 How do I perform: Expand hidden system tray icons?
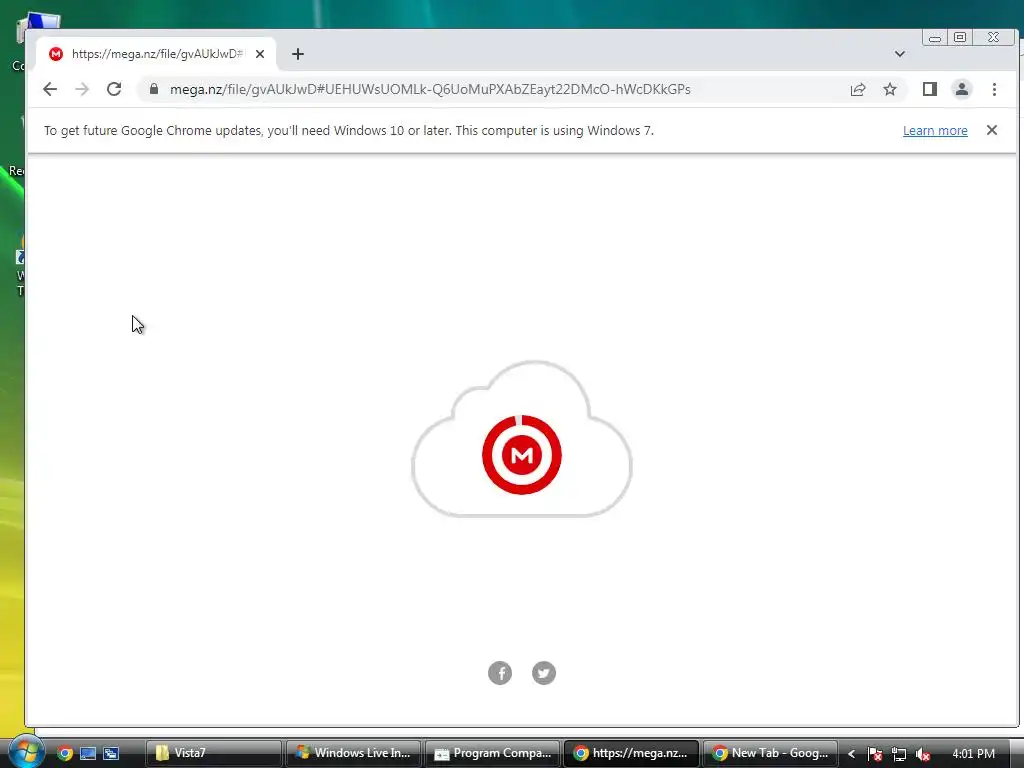click(x=851, y=754)
